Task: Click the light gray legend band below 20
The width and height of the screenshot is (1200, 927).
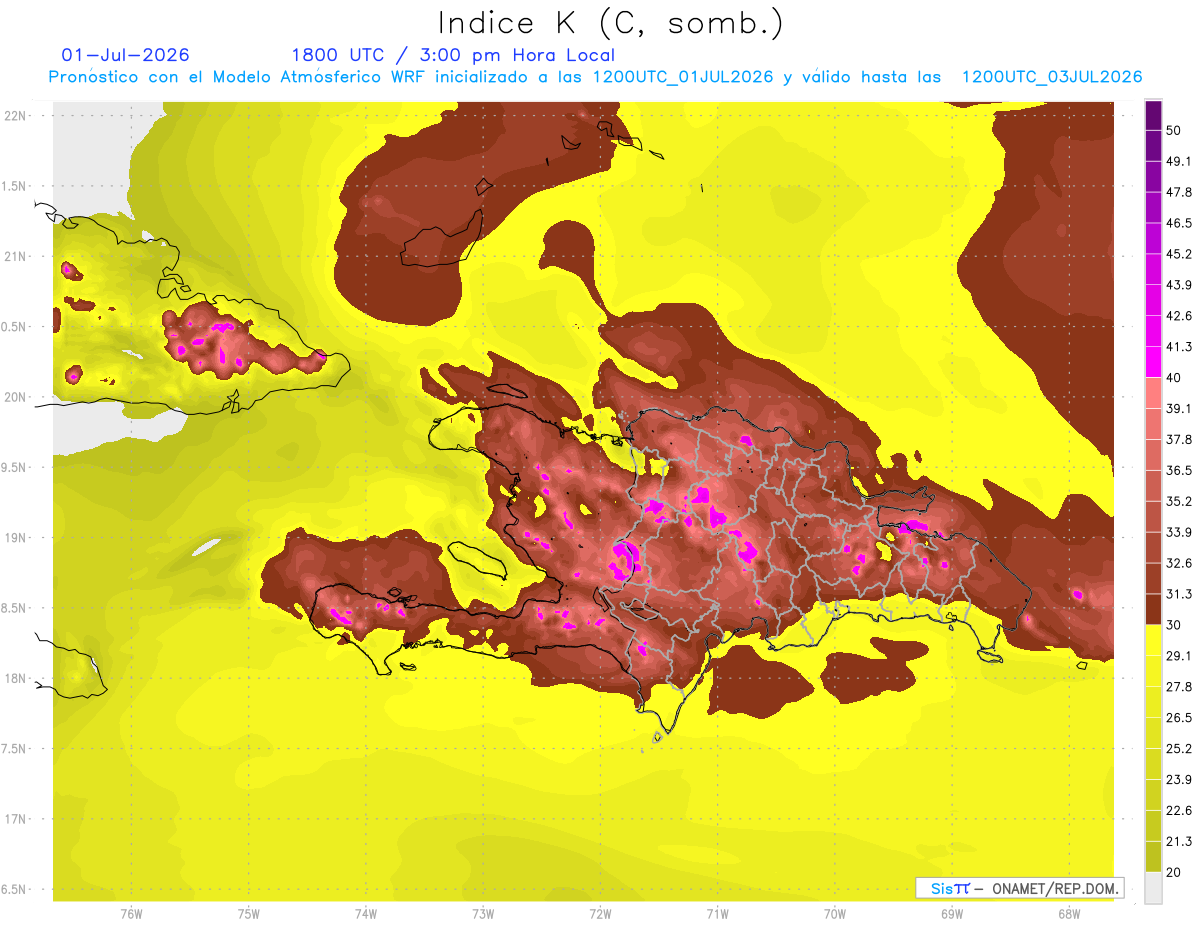Action: pyautogui.click(x=1153, y=887)
